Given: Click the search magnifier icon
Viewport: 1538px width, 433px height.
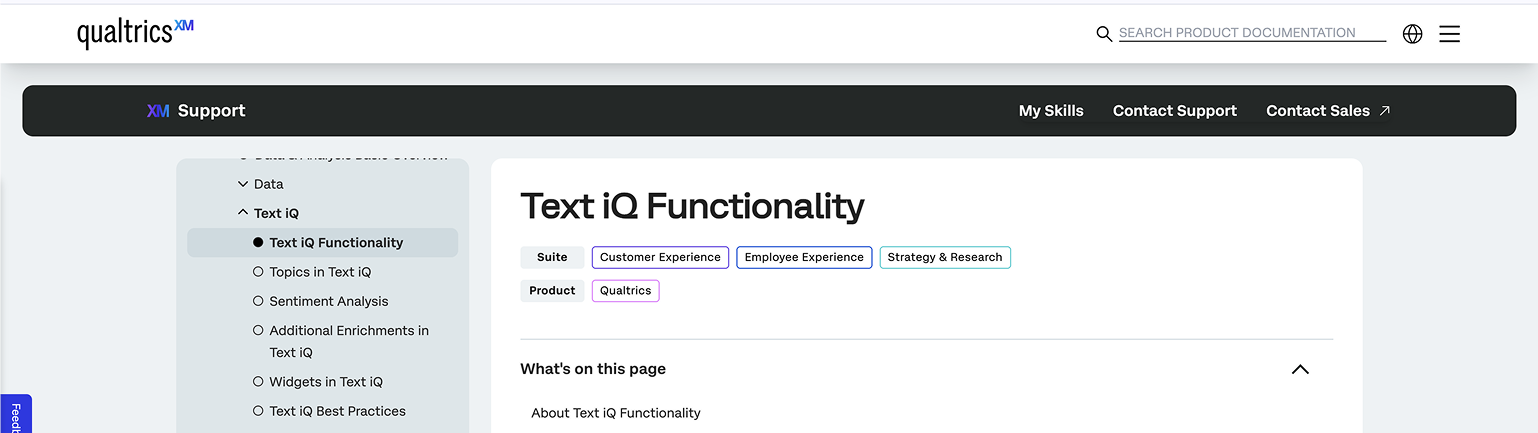Looking at the screenshot, I should point(1104,34).
